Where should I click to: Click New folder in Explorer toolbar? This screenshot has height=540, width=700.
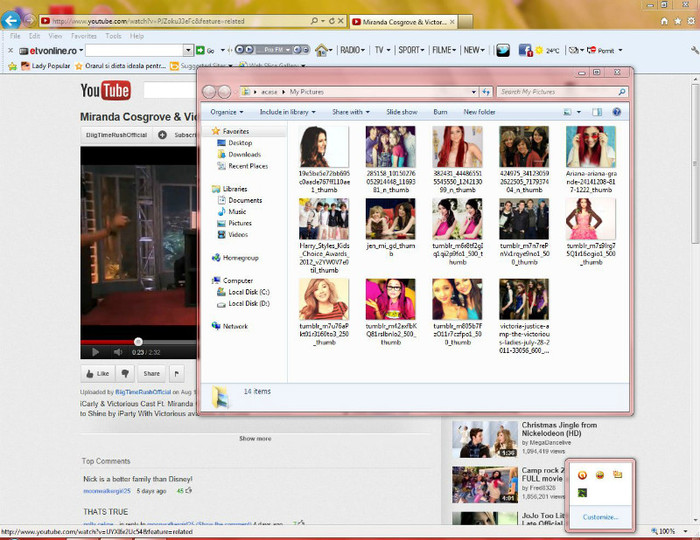point(479,112)
